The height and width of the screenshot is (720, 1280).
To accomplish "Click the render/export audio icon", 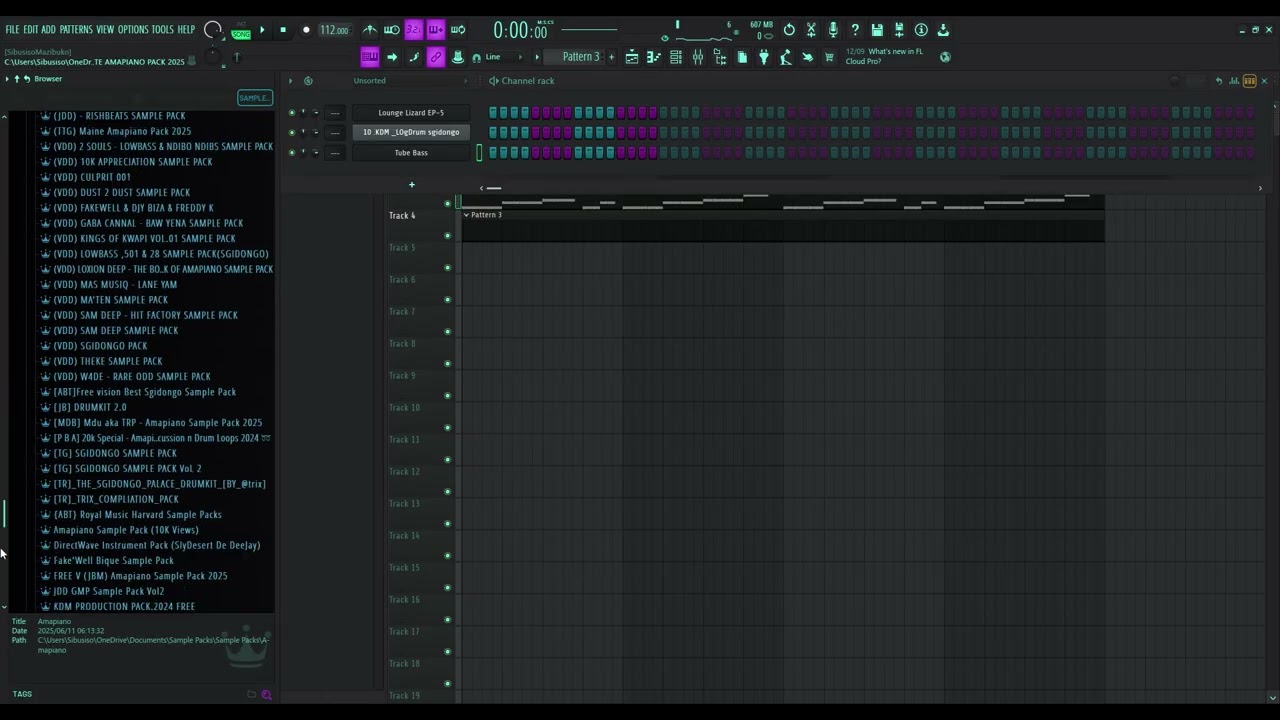I will click(899, 30).
